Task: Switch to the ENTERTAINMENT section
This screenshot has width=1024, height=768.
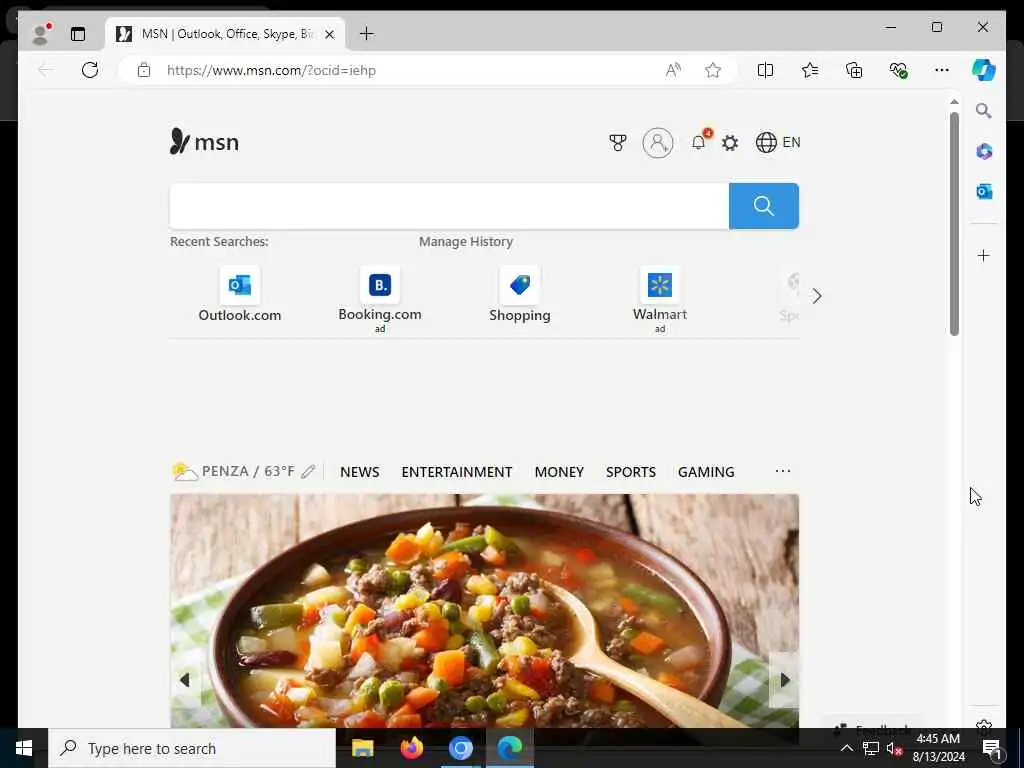Action: (456, 472)
